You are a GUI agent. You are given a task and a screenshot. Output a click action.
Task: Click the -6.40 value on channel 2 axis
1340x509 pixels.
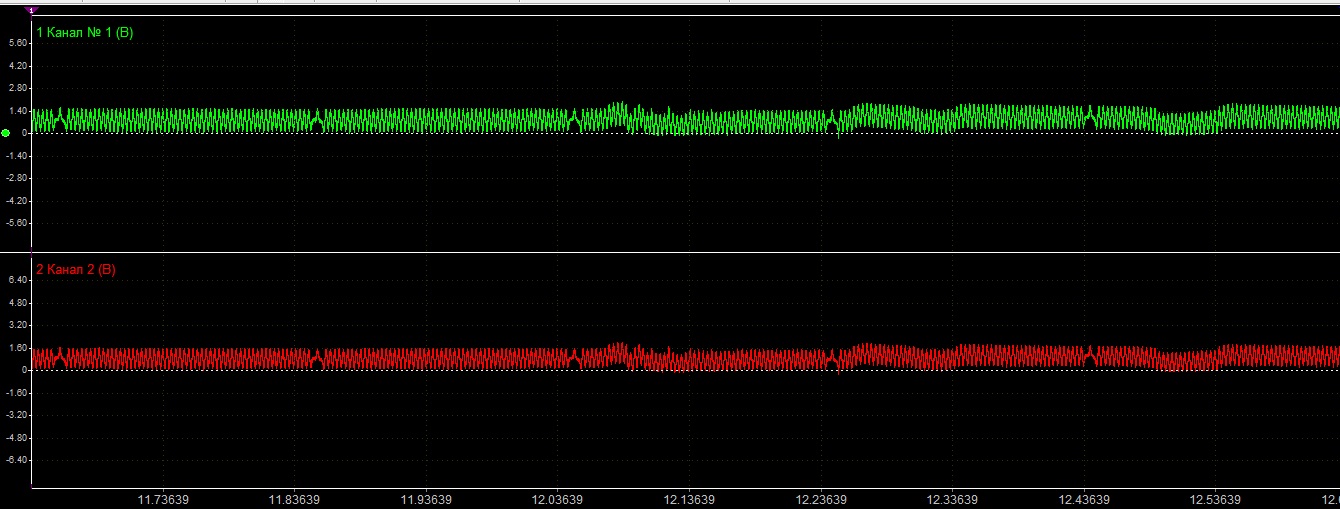point(15,459)
